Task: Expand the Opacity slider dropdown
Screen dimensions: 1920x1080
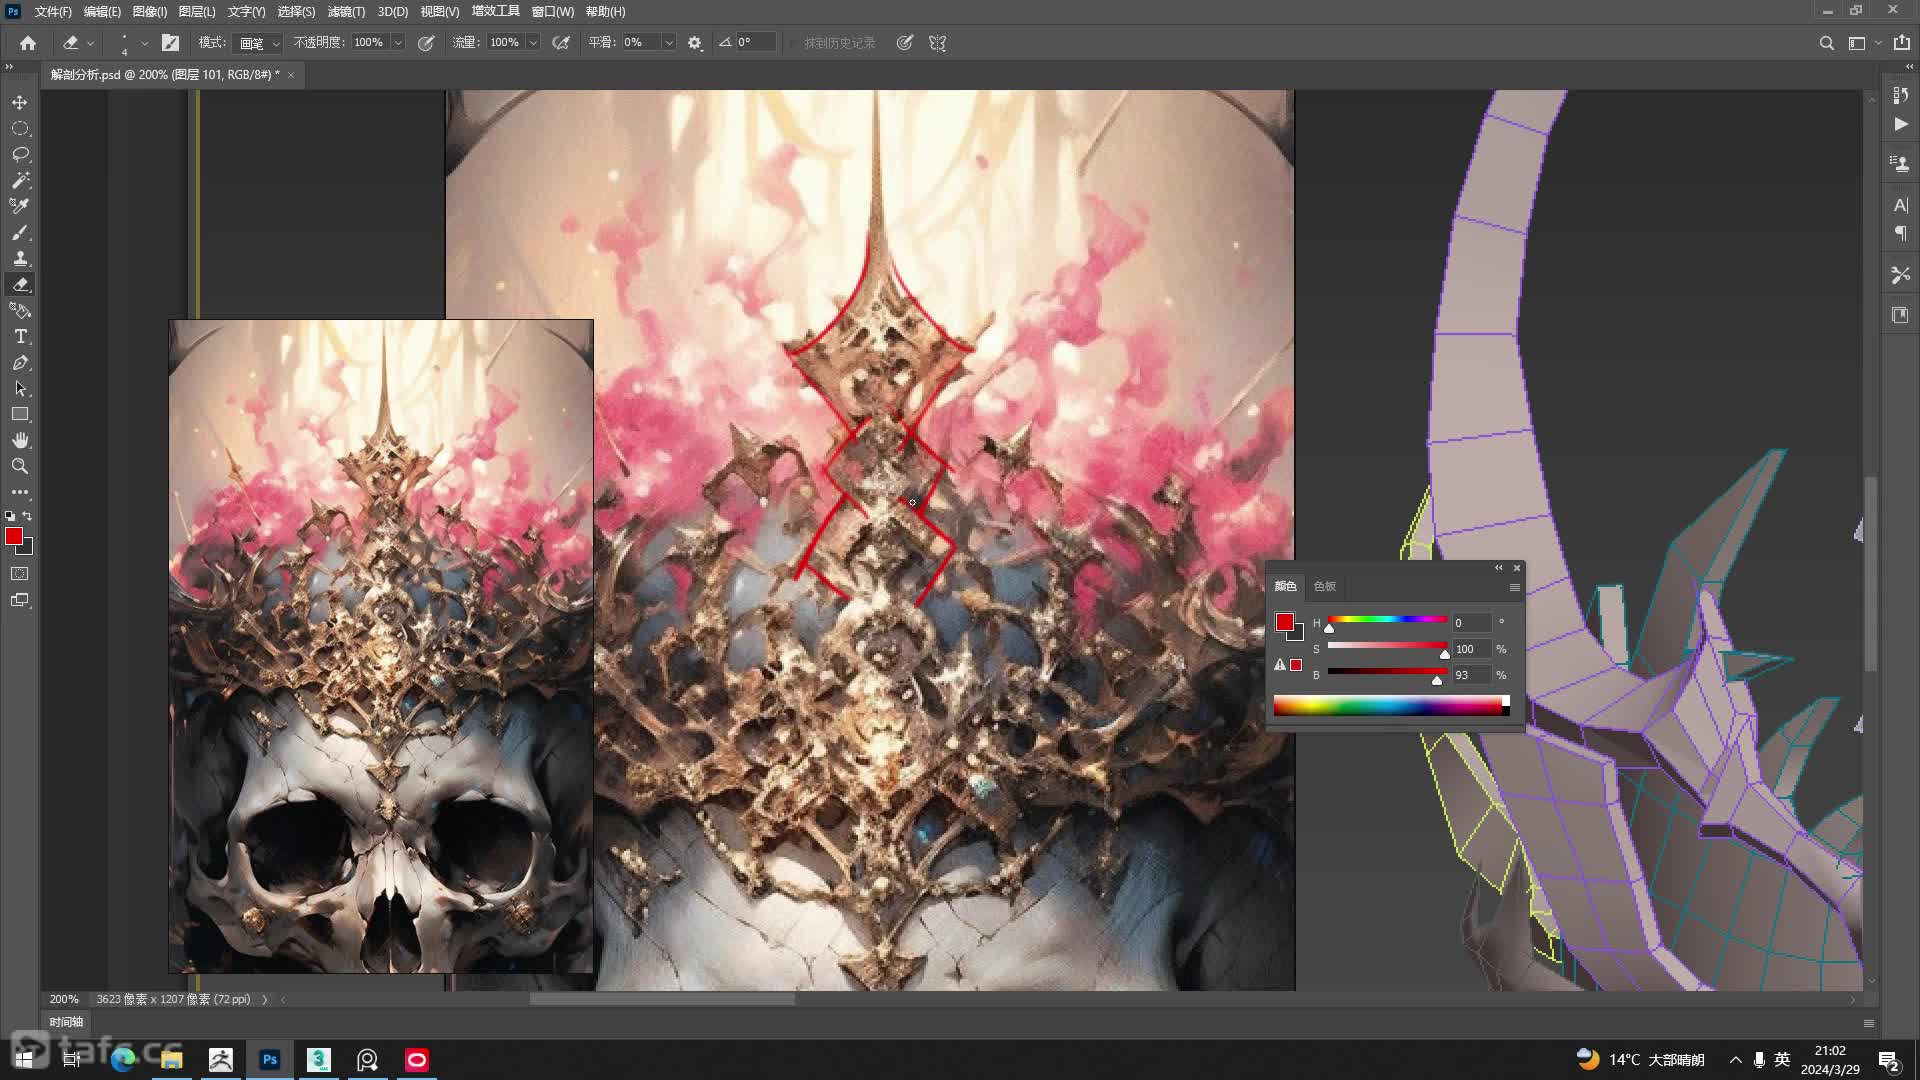Action: (x=398, y=43)
